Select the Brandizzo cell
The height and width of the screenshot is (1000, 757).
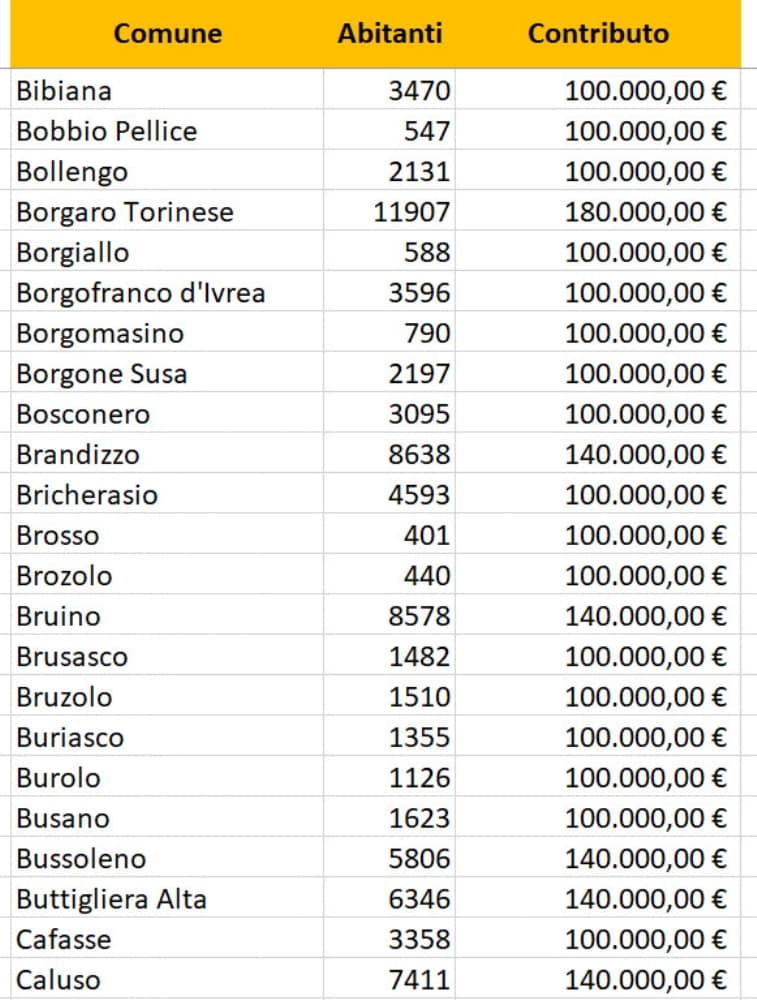(x=78, y=455)
